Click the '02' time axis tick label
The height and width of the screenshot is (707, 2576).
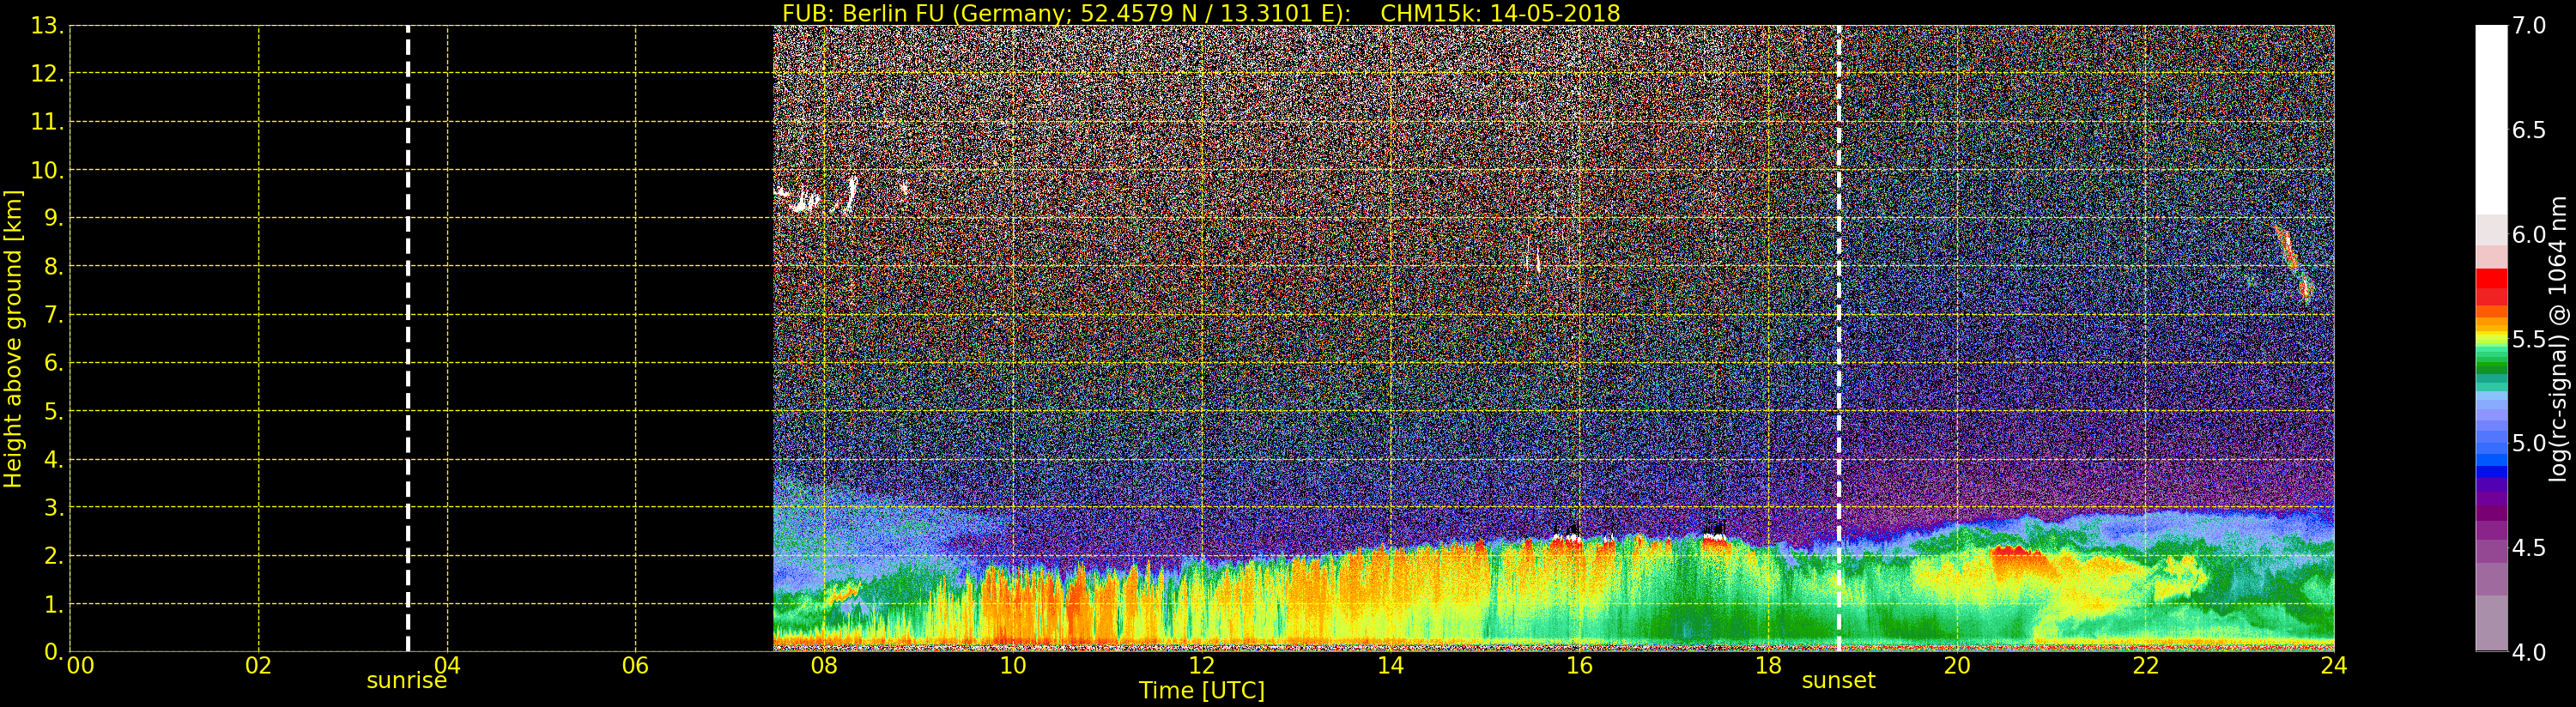tap(258, 666)
